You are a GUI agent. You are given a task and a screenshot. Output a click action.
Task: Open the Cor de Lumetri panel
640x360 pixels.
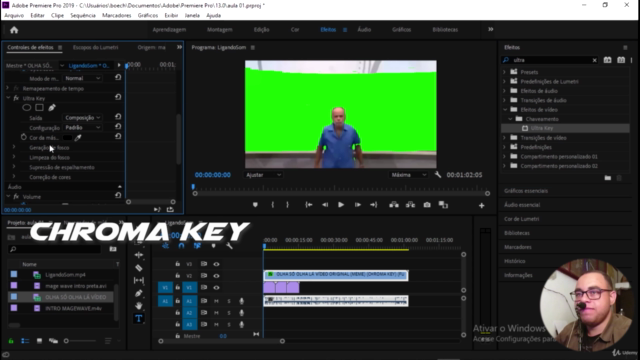(x=522, y=219)
